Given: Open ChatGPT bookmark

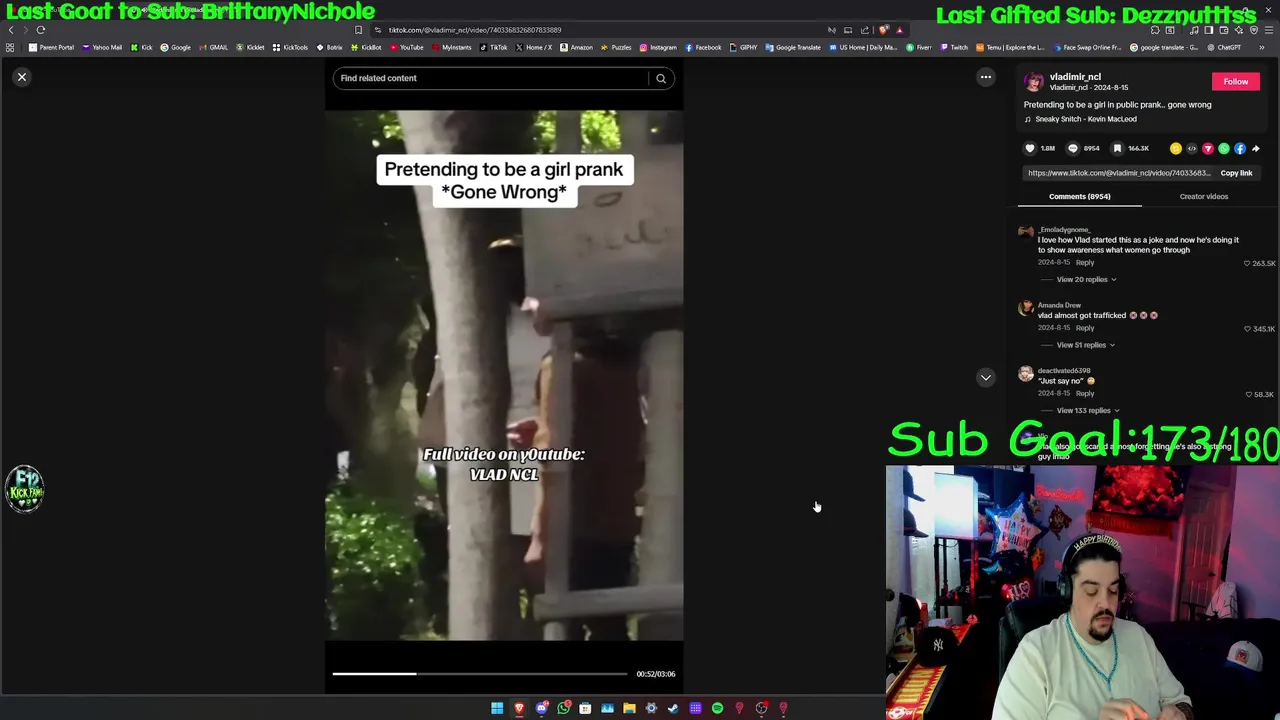Looking at the screenshot, I should [x=1223, y=47].
